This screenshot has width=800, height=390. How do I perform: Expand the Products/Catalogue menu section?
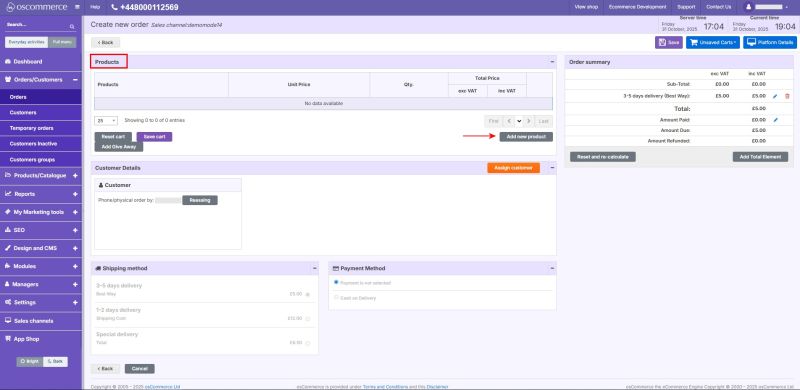click(x=75, y=176)
